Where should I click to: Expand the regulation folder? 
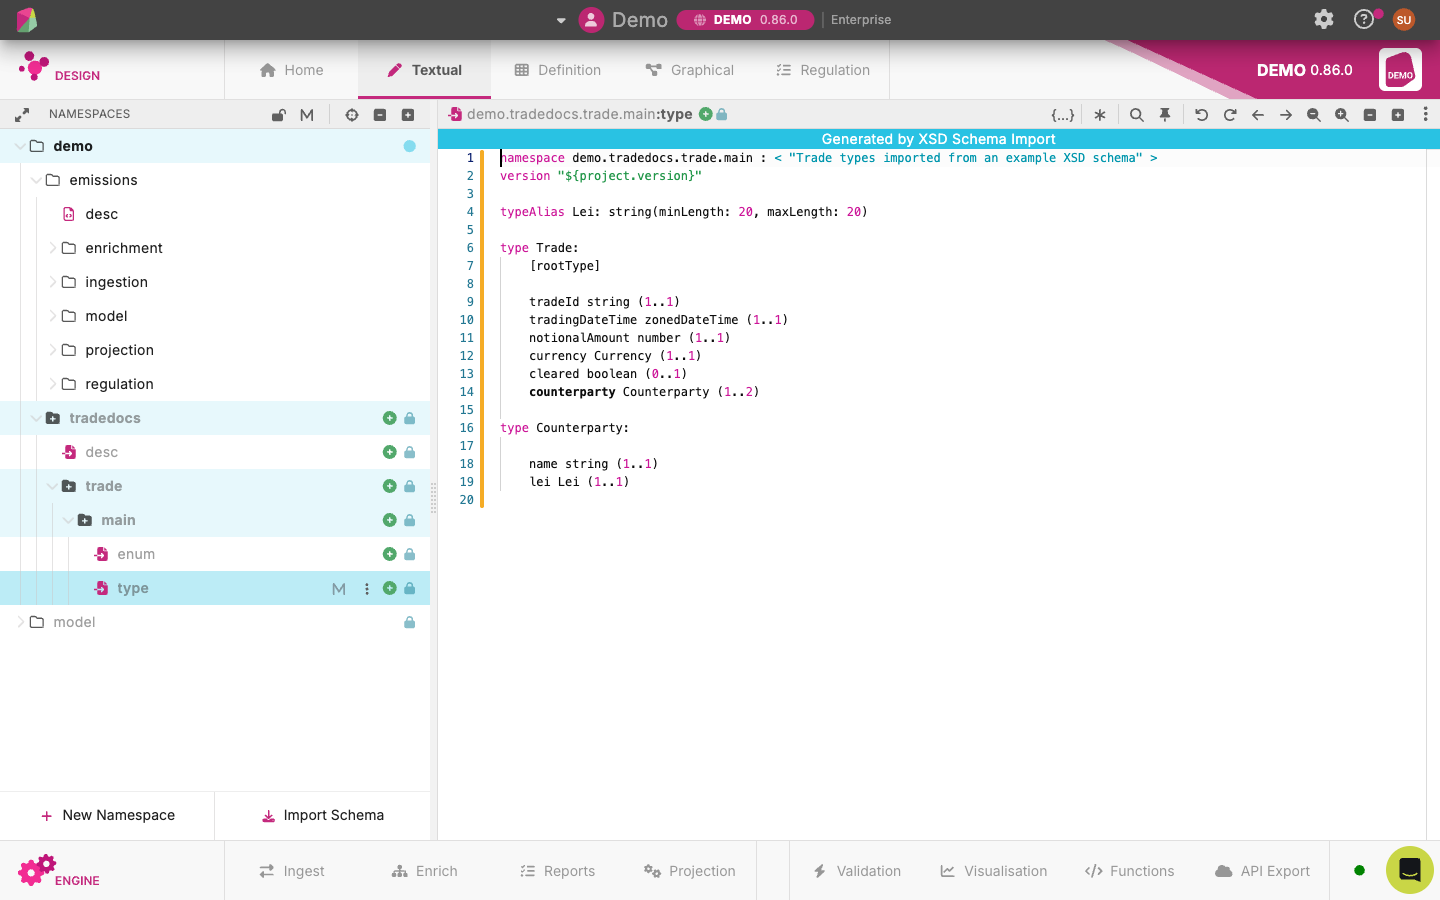[x=52, y=384]
